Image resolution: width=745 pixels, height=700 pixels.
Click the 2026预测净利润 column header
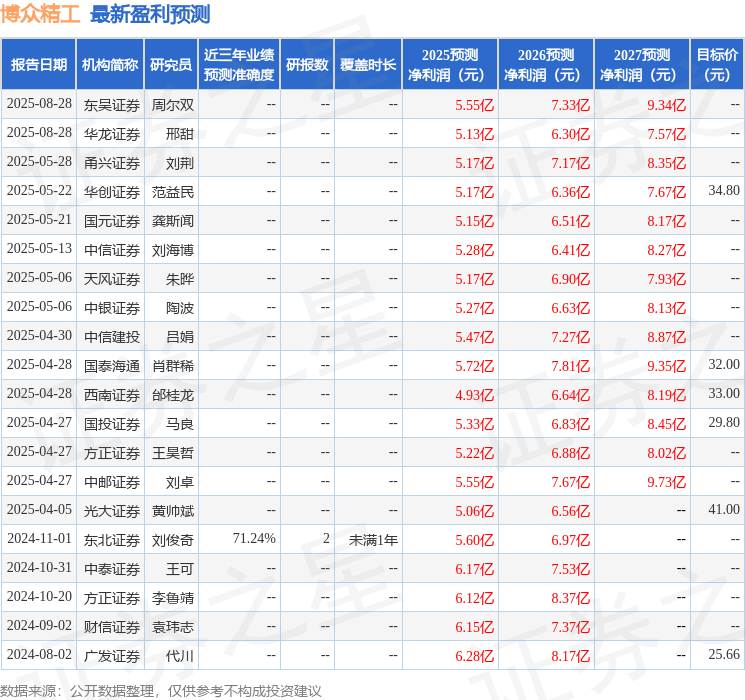point(546,65)
